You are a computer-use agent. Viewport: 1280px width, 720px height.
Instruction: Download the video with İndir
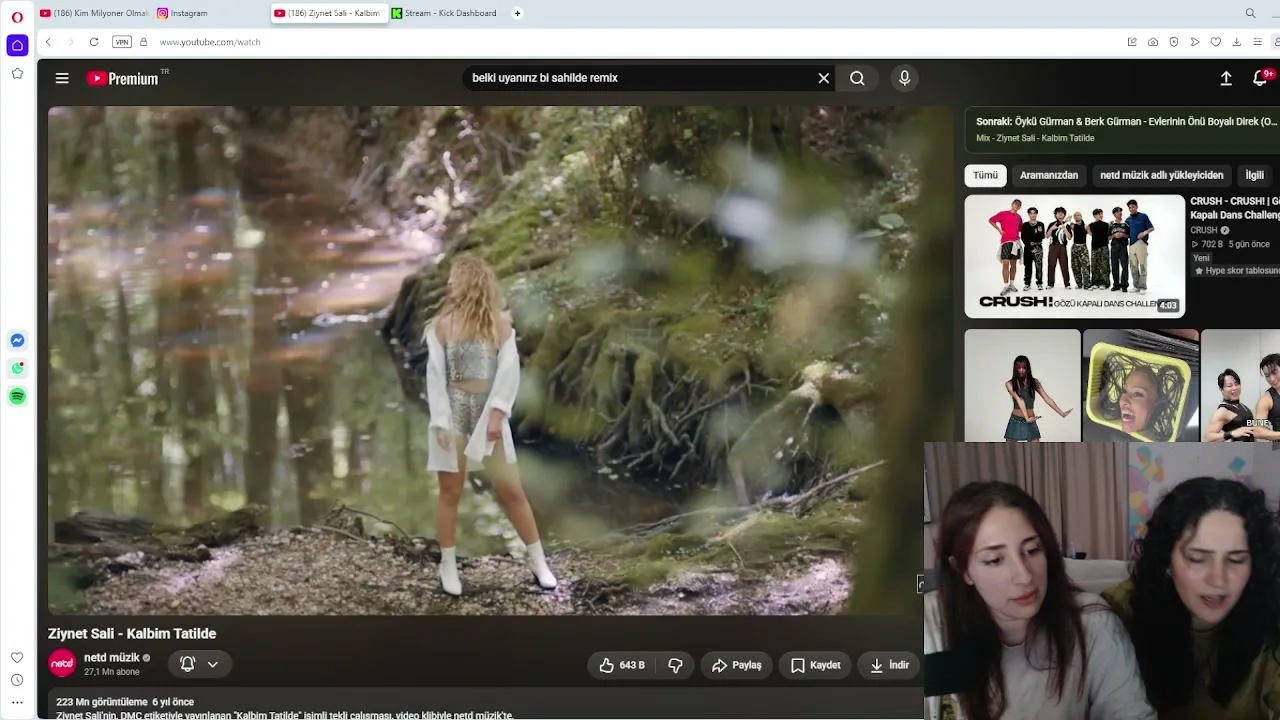pyautogui.click(x=890, y=665)
